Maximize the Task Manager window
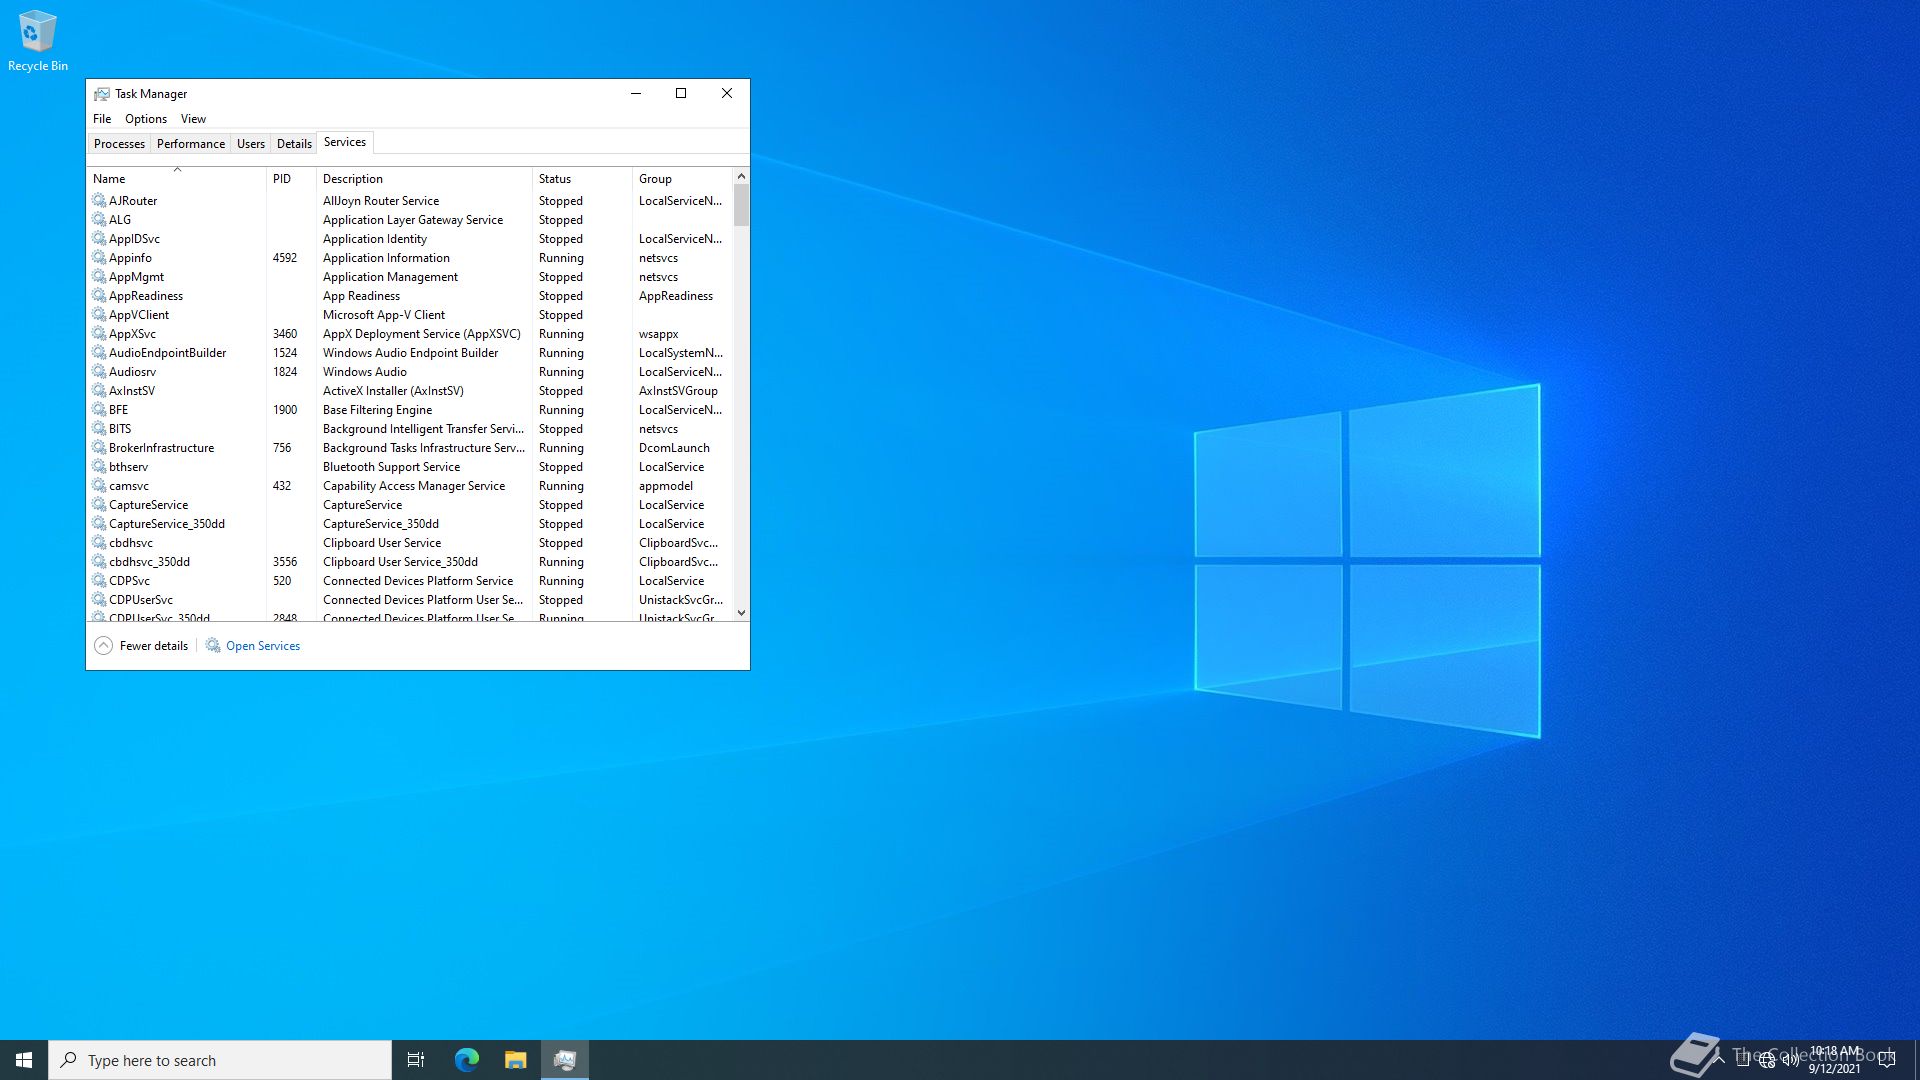 tap(681, 93)
